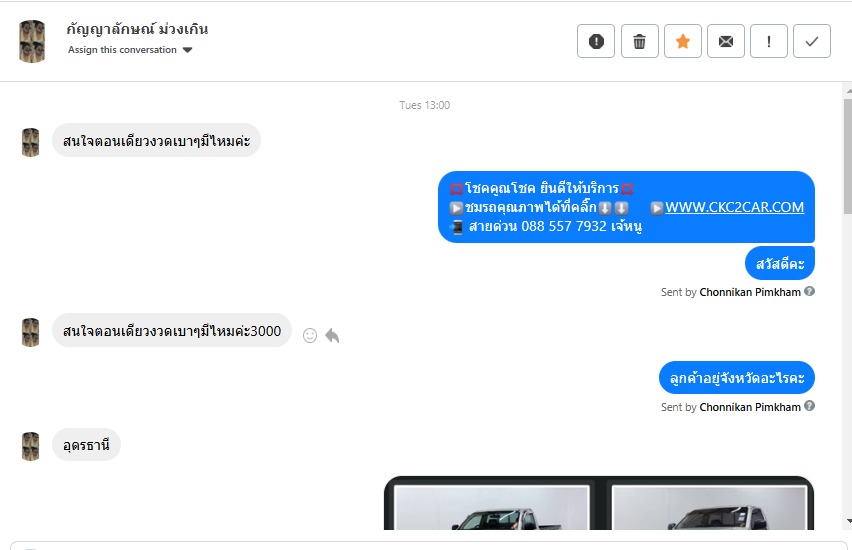Mark conversation unread with envelope icon
Image resolution: width=852 pixels, height=550 pixels.
coord(726,41)
